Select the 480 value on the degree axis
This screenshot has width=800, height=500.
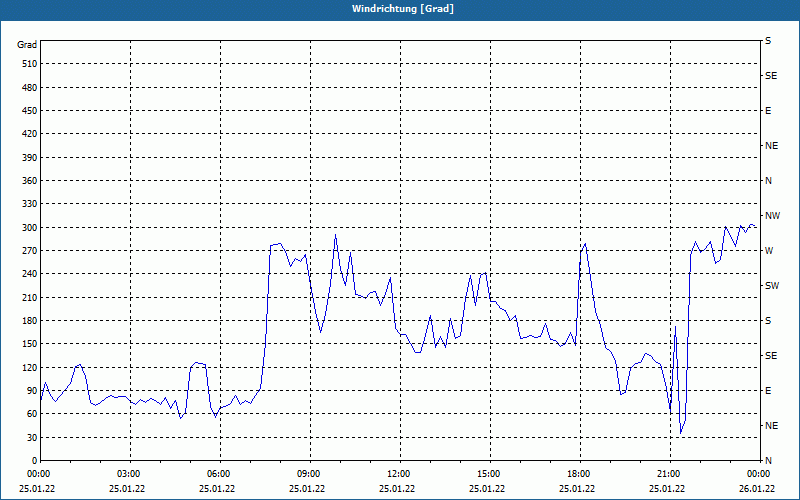(x=30, y=88)
